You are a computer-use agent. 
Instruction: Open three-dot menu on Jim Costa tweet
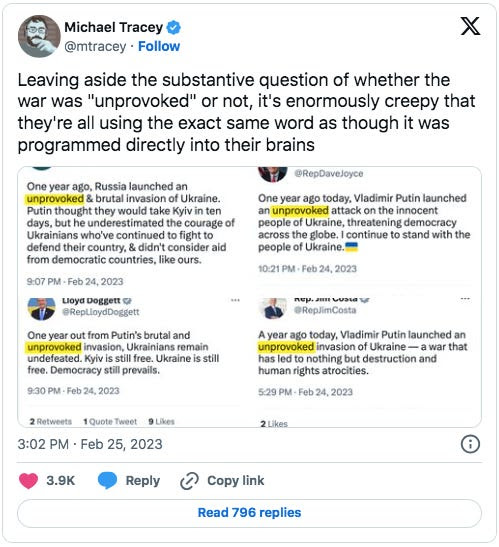pyautogui.click(x=465, y=299)
